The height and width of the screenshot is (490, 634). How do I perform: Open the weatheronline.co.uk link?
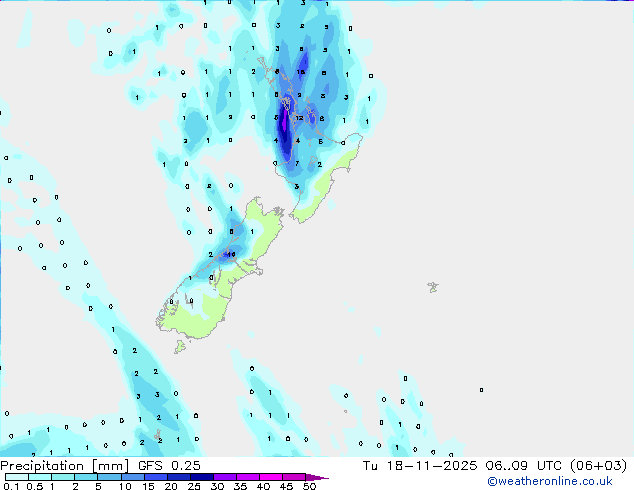pos(549,481)
